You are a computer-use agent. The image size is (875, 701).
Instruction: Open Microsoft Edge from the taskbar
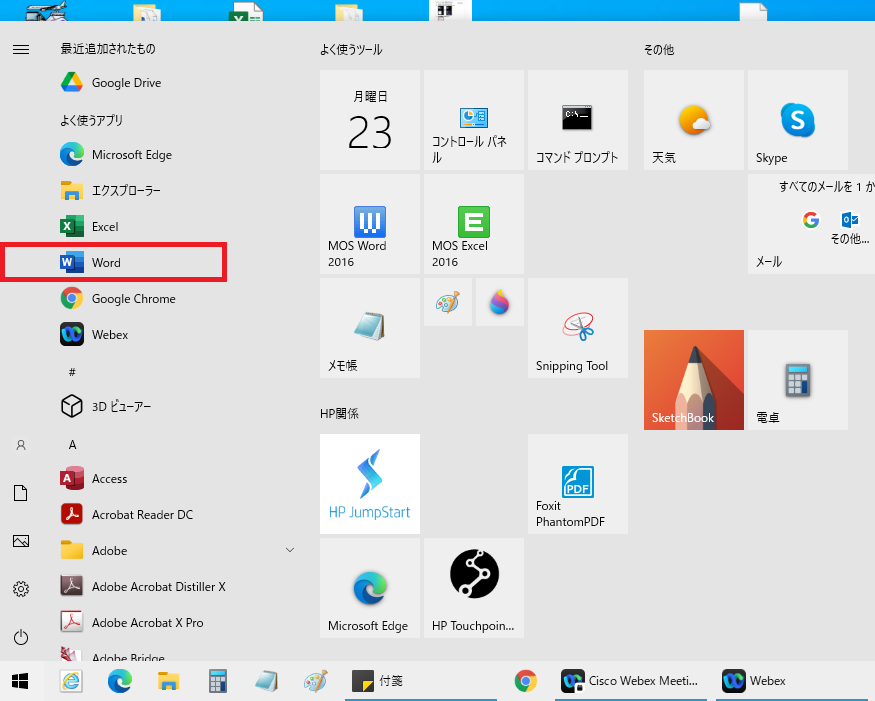120,681
